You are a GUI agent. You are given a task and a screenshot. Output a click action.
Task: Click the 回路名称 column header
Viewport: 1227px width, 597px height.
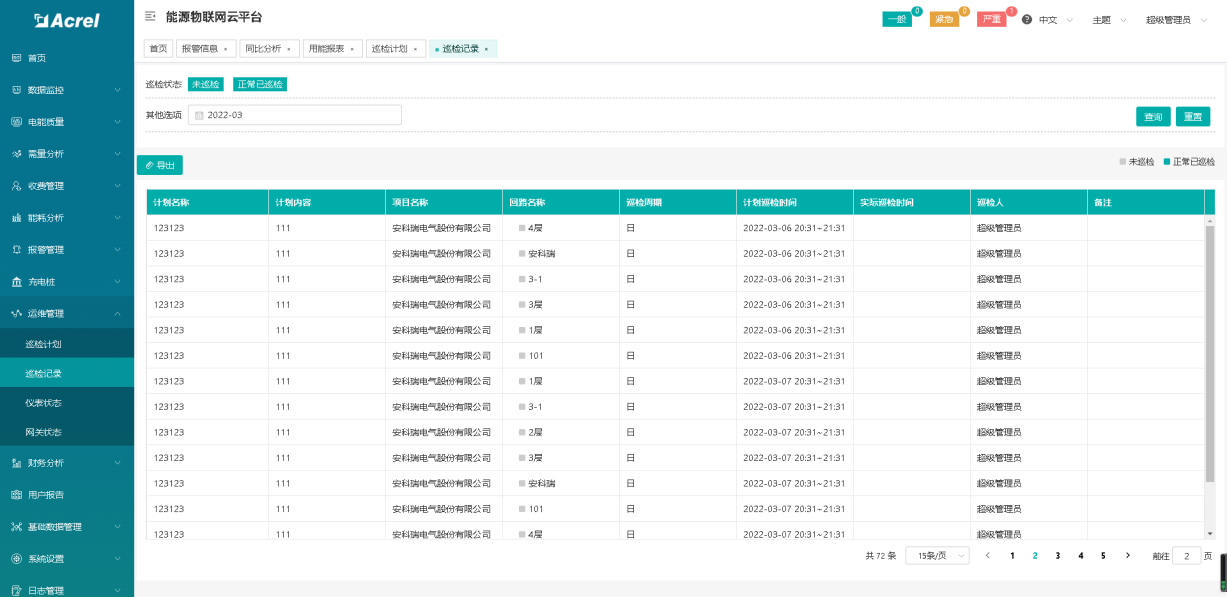[x=561, y=202]
